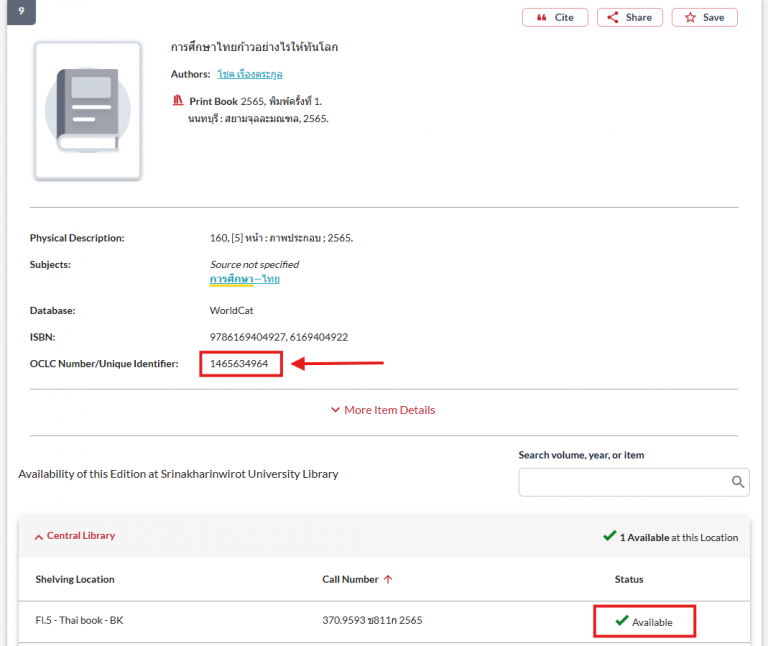
Task: Click the green checkmark beside Available status
Action: tap(622, 621)
